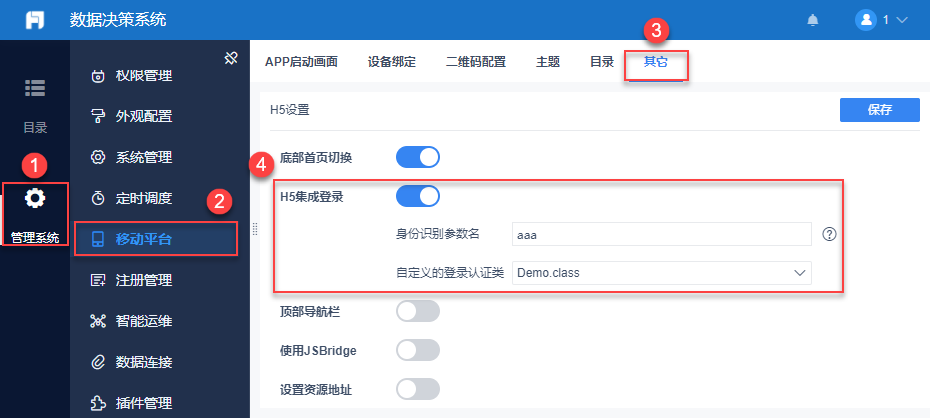Enable the 设置资源地址 switch
This screenshot has width=930, height=418.
[418, 389]
